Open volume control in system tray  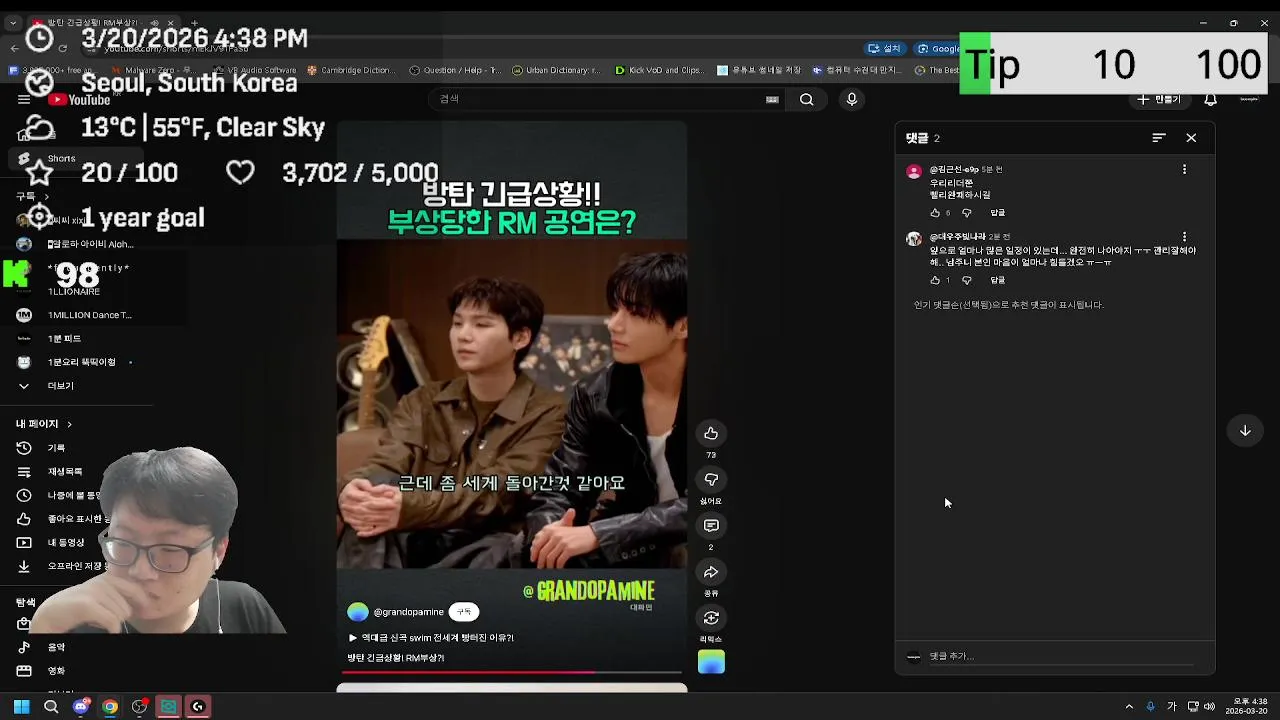[x=1210, y=707]
